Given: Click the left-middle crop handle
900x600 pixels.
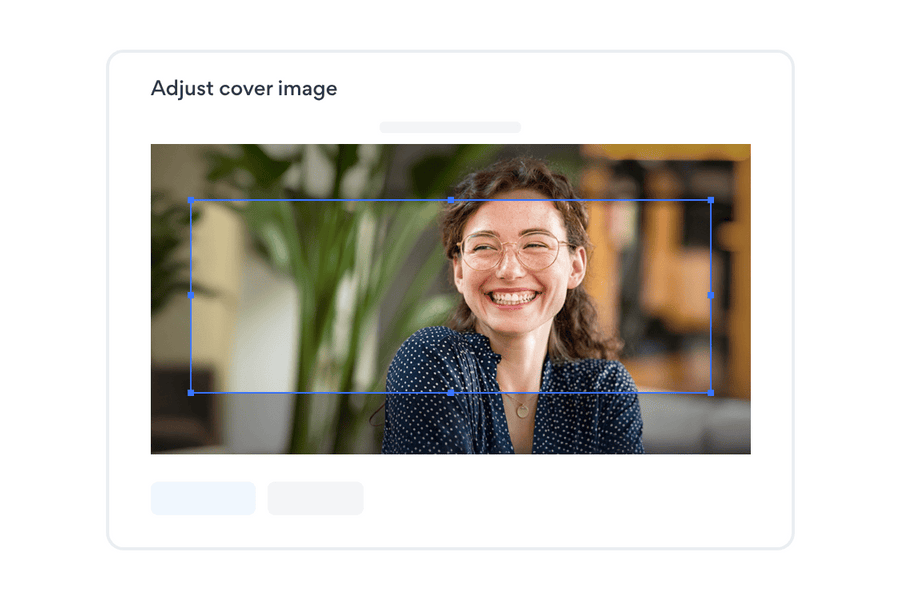Looking at the screenshot, I should [191, 295].
